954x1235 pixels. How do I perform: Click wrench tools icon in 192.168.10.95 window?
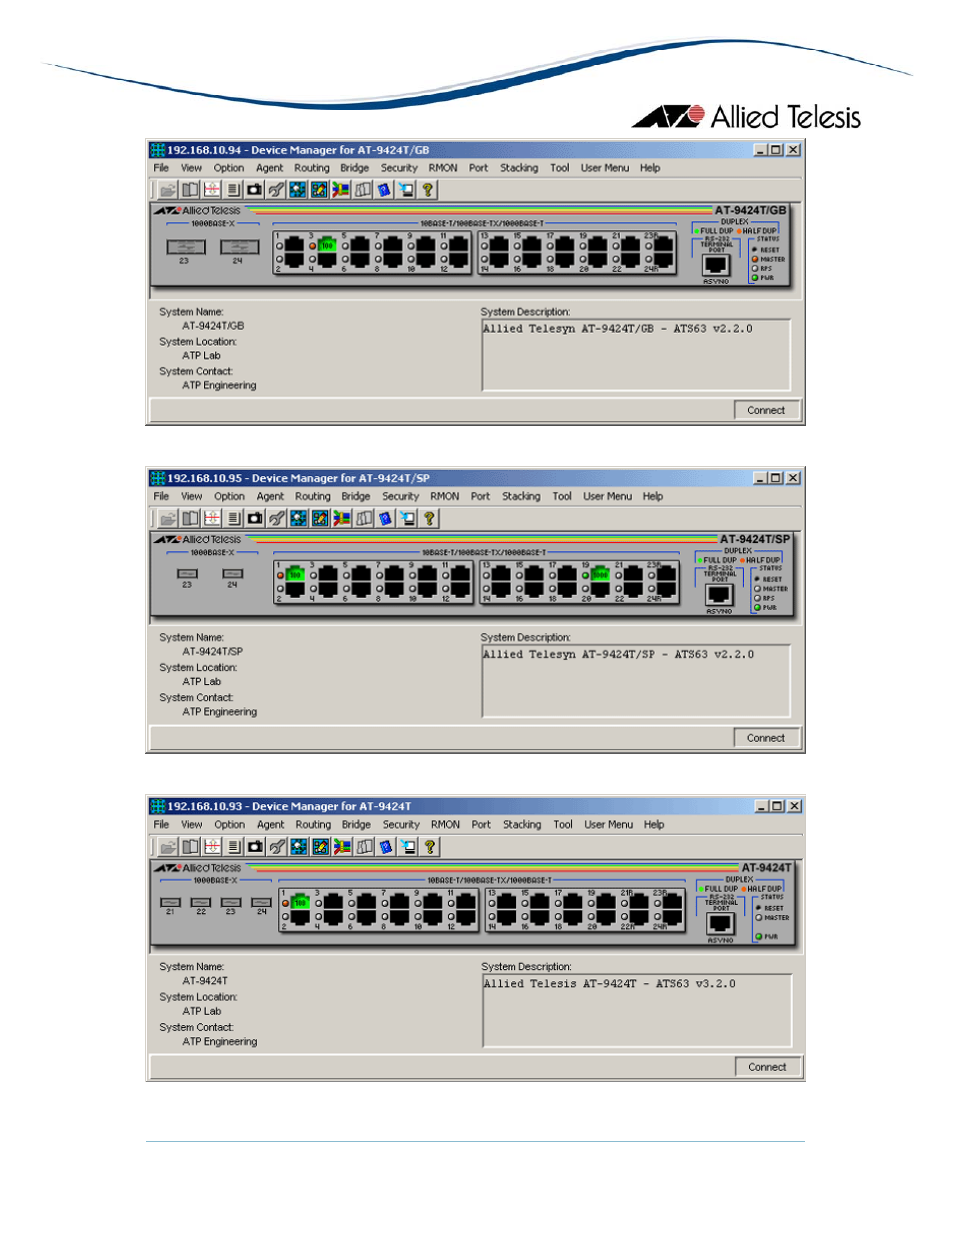click(277, 518)
